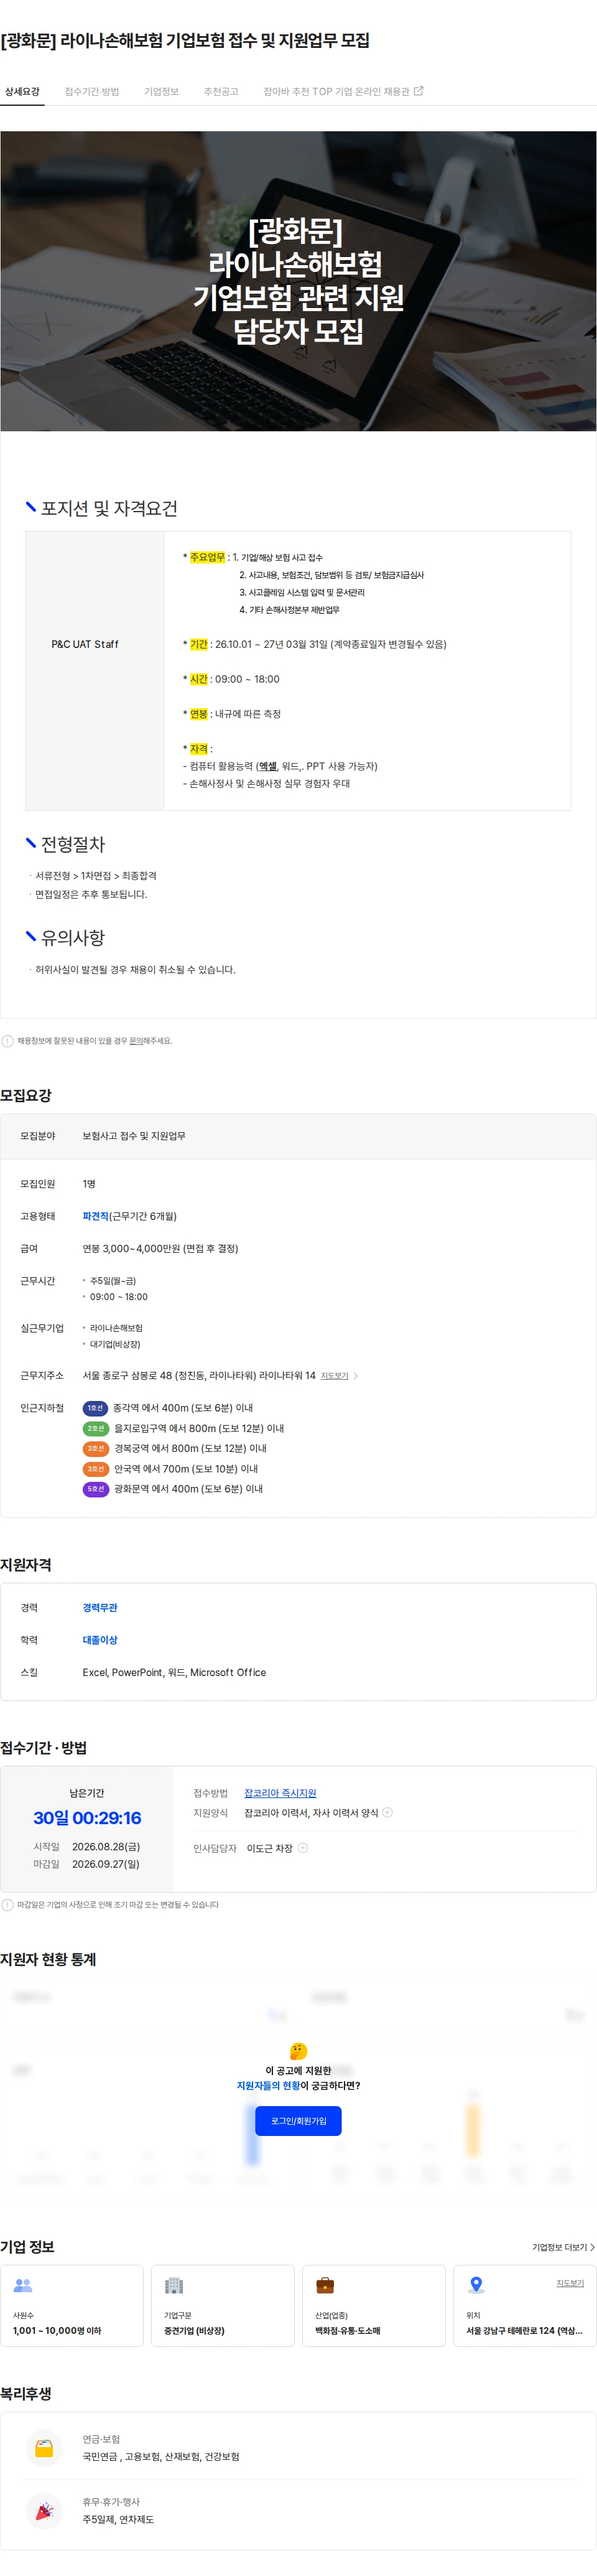Click the highlighted 자격 label
597x2576 pixels.
pos(198,749)
